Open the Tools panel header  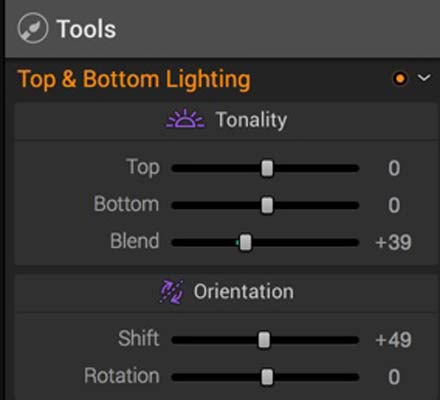click(x=222, y=29)
